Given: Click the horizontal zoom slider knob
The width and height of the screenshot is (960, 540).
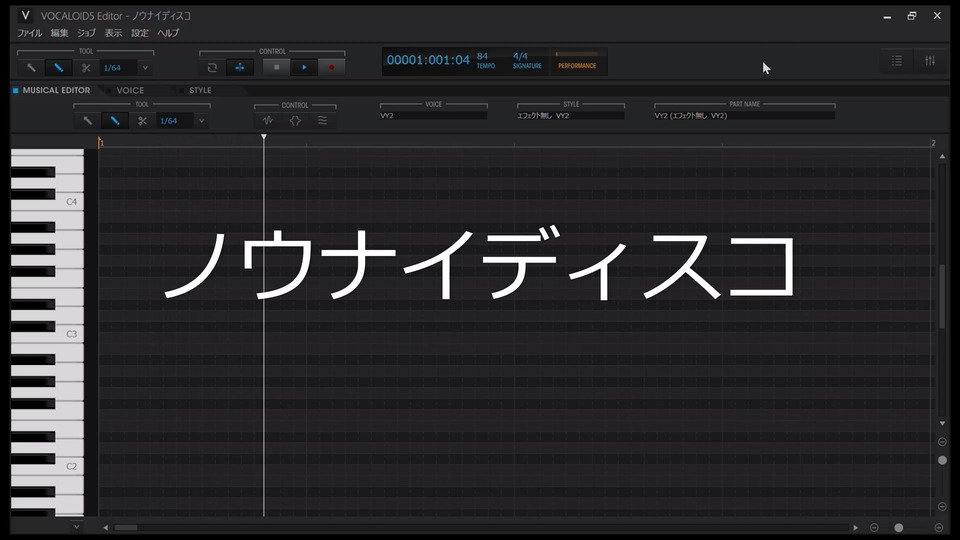Looking at the screenshot, I should click(899, 527).
